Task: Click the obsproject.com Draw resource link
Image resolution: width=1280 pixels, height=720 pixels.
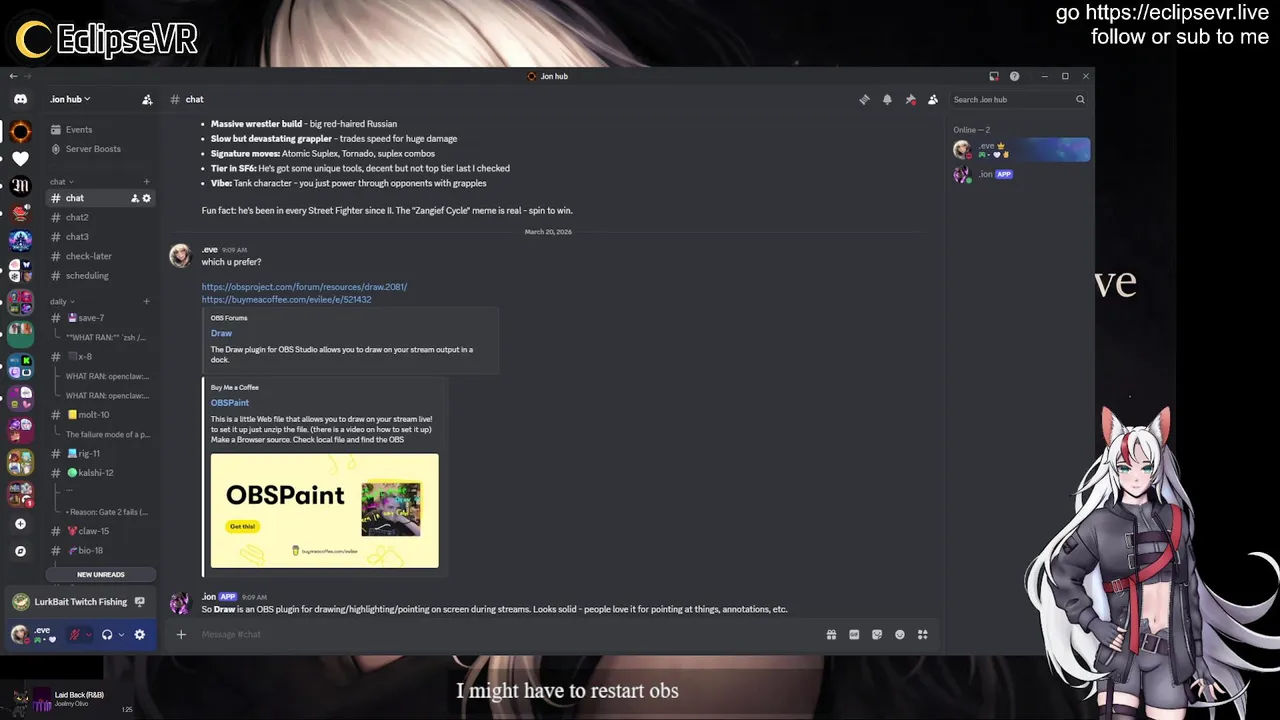Action: (x=304, y=287)
